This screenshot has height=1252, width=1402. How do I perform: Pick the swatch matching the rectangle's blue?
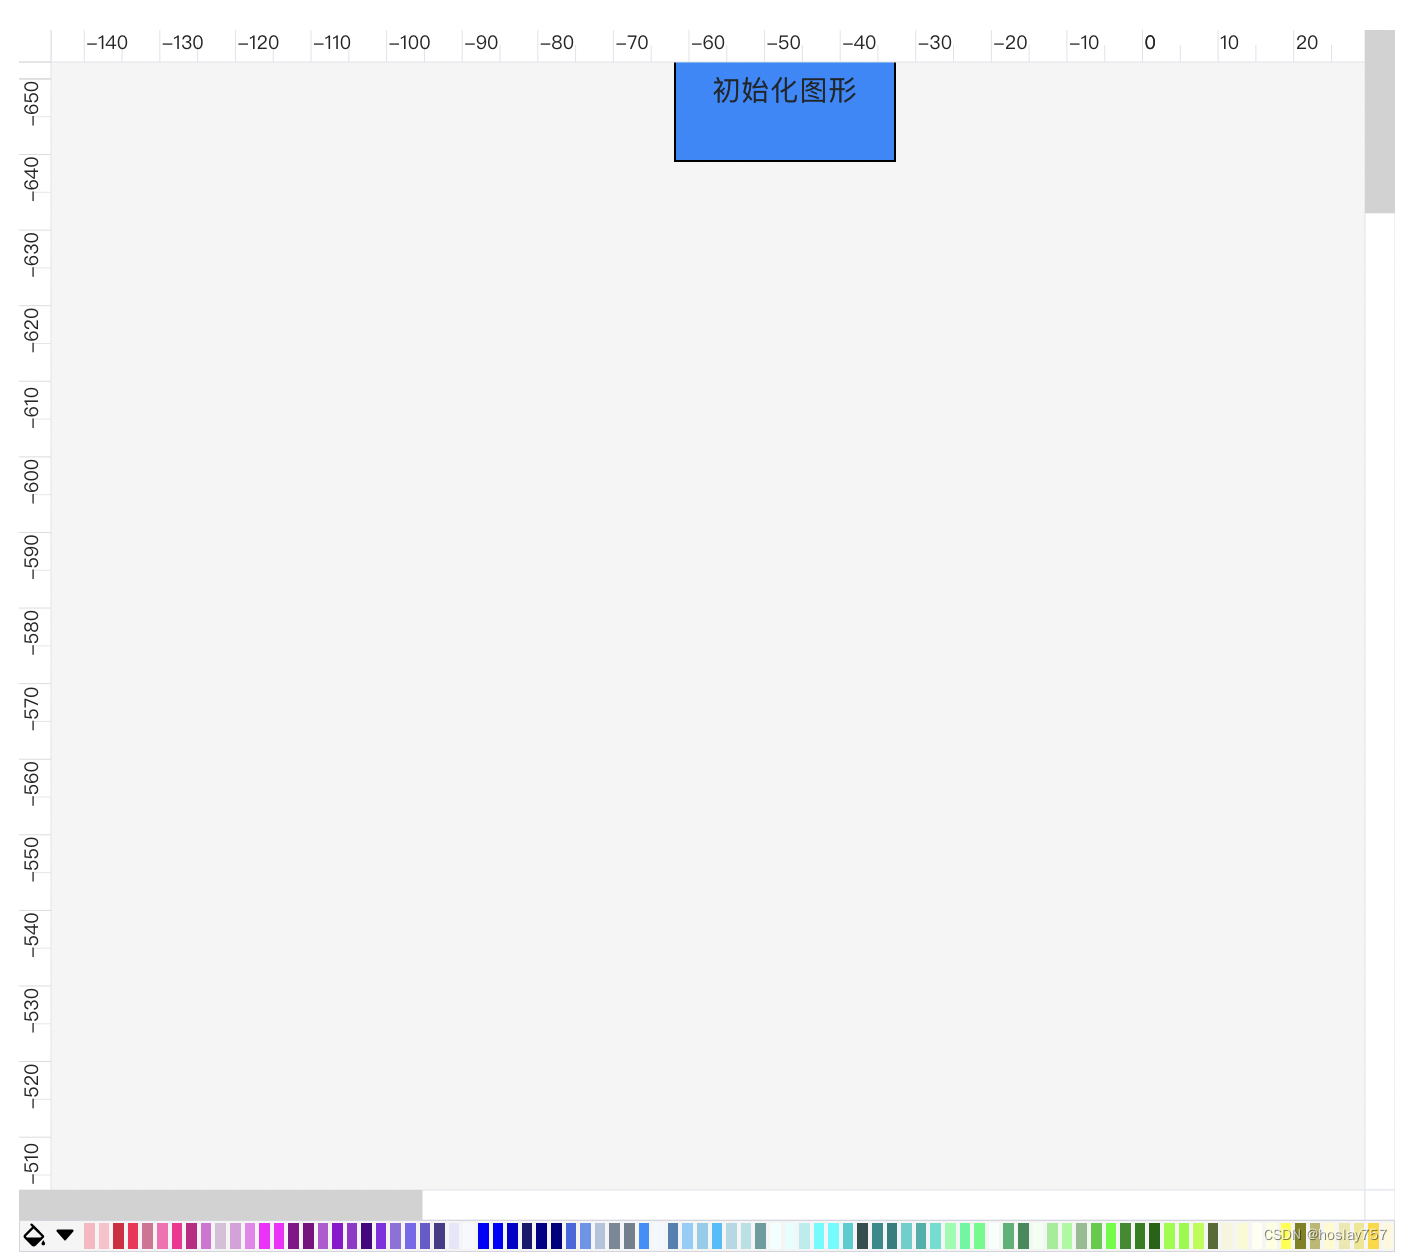tap(644, 1236)
